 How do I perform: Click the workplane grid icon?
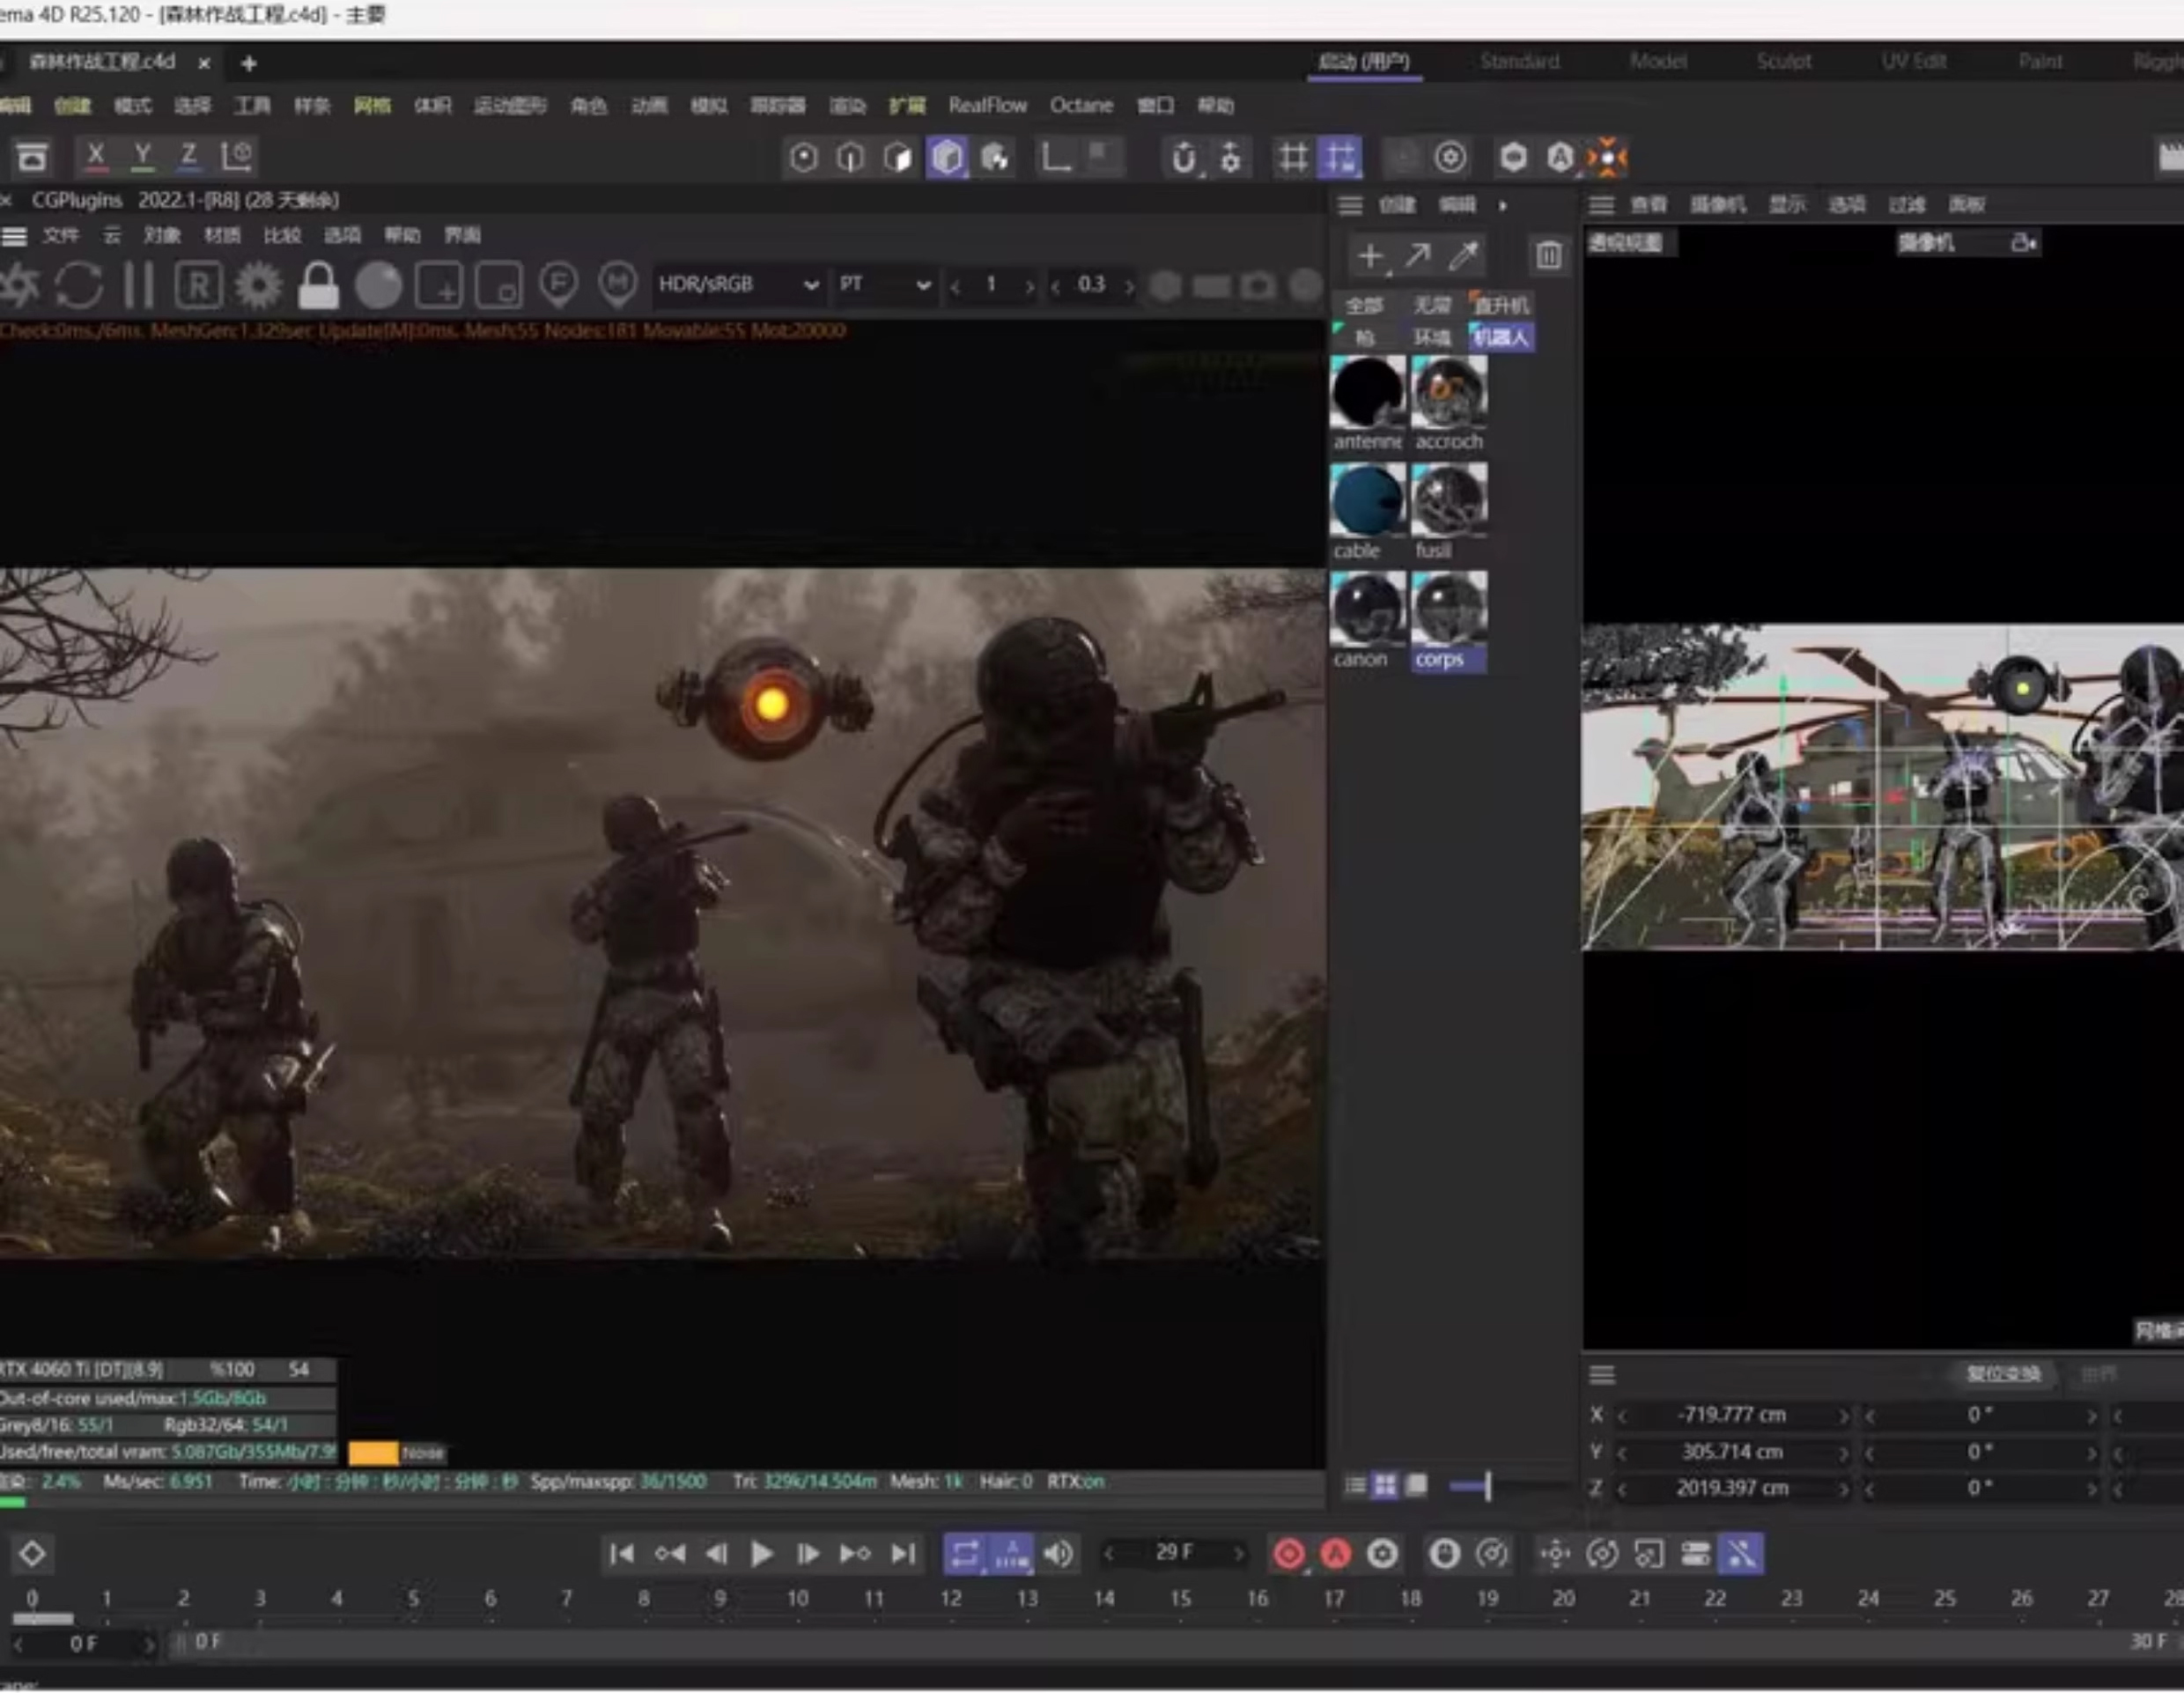(x=1292, y=157)
